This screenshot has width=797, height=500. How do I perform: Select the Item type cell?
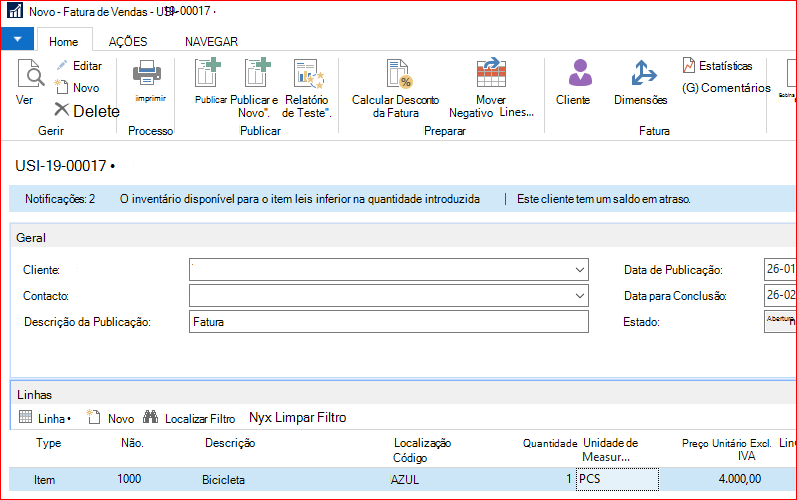pos(45,480)
